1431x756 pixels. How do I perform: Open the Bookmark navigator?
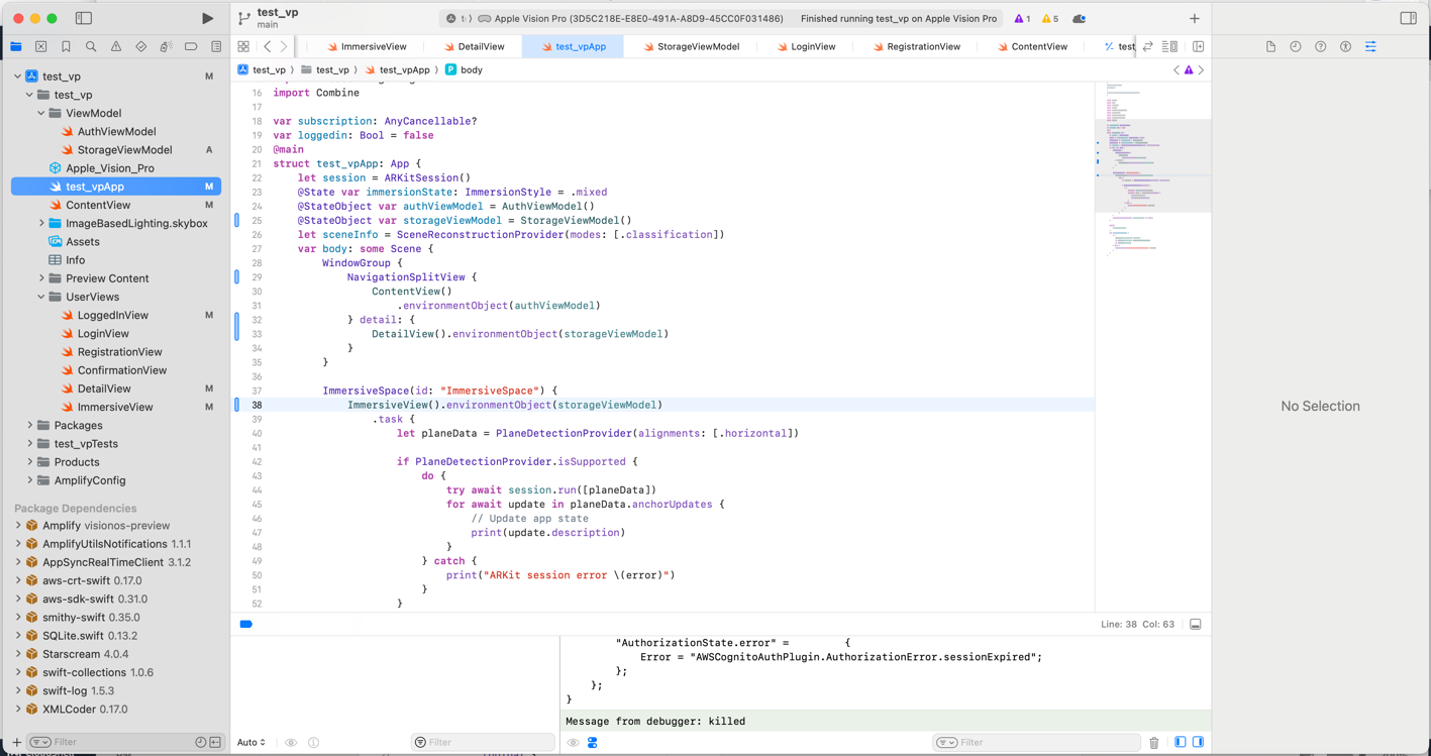point(65,45)
